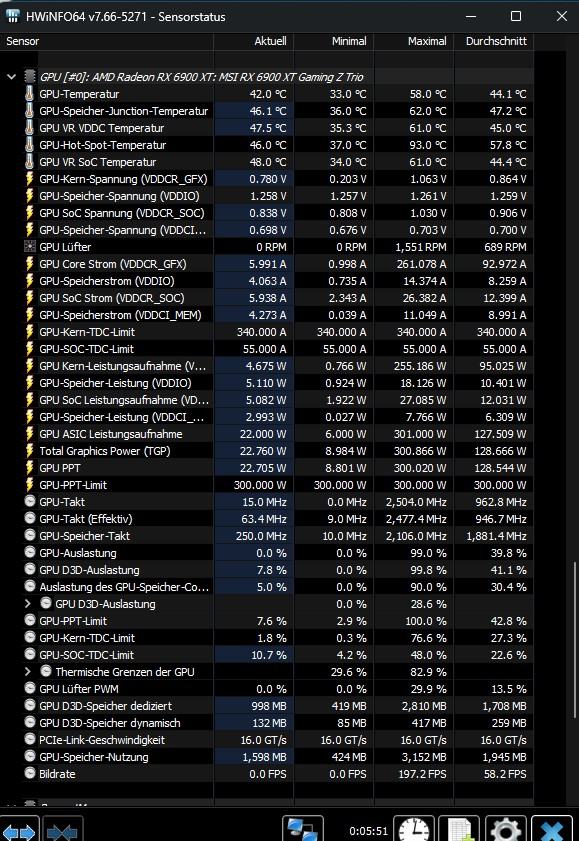Click lightning icon of GPU Core Strom row
The width and height of the screenshot is (579, 841).
tap(30, 264)
